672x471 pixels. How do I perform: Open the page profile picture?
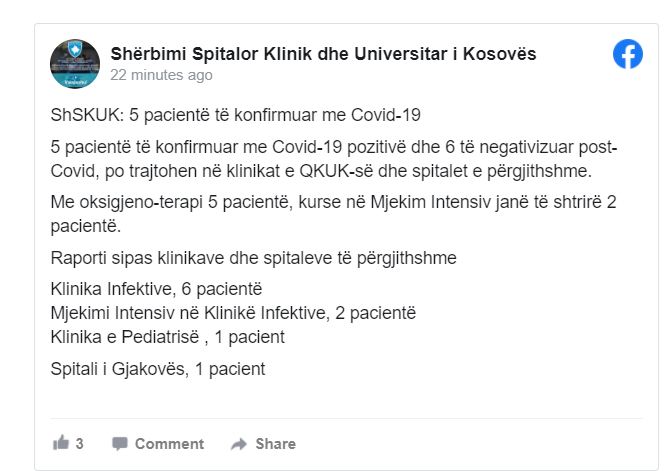tap(75, 64)
